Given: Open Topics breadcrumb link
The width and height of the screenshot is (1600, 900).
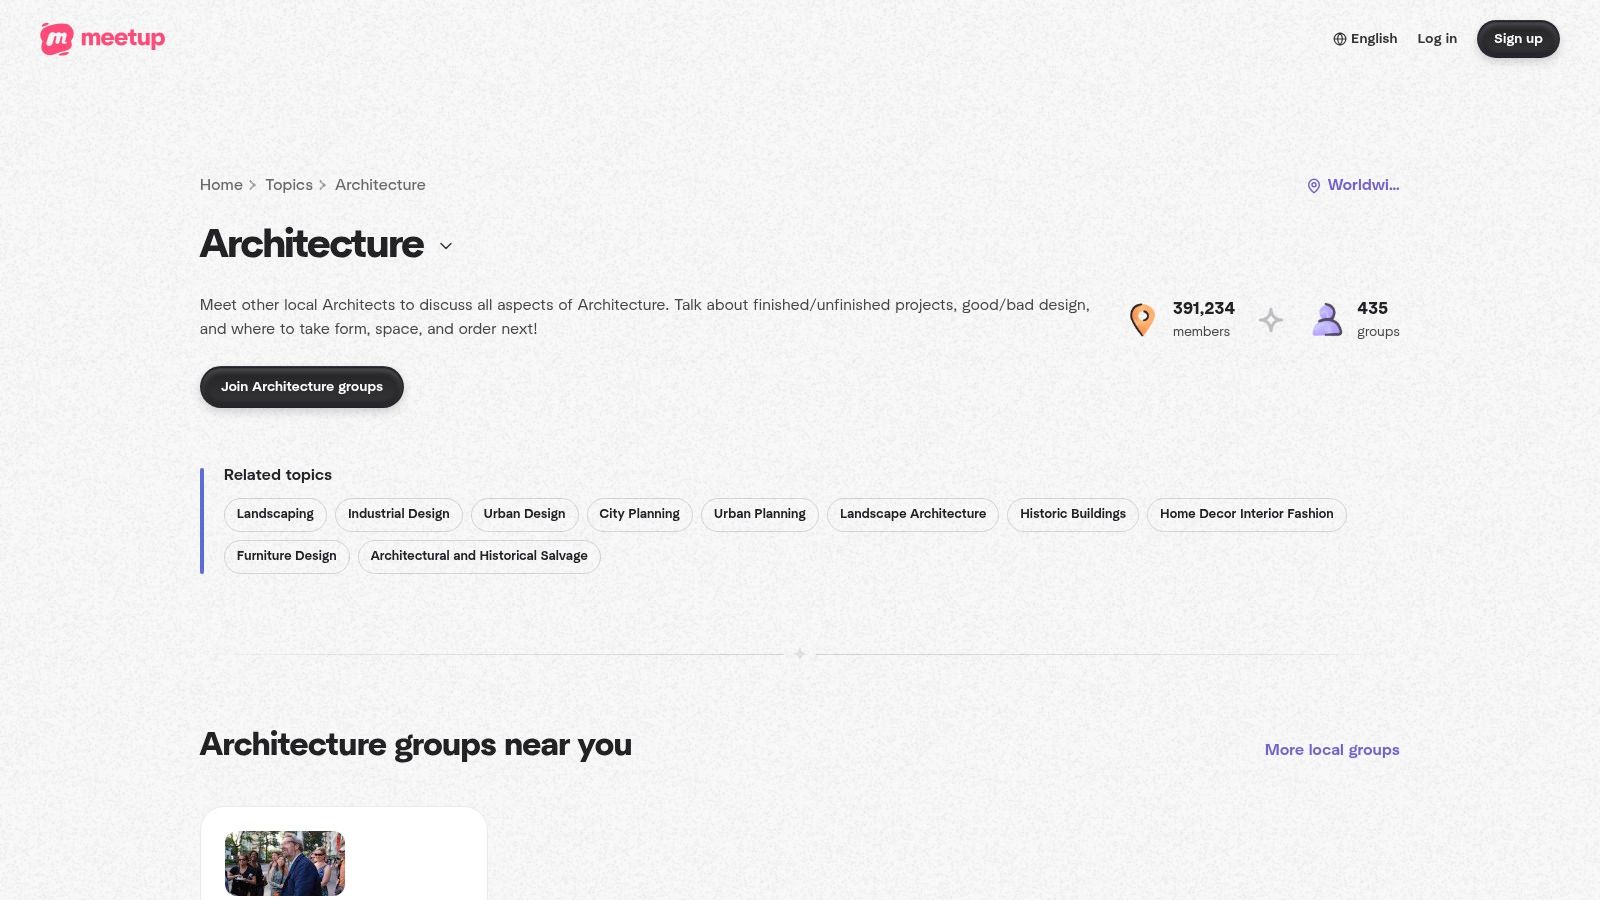Looking at the screenshot, I should pos(289,185).
